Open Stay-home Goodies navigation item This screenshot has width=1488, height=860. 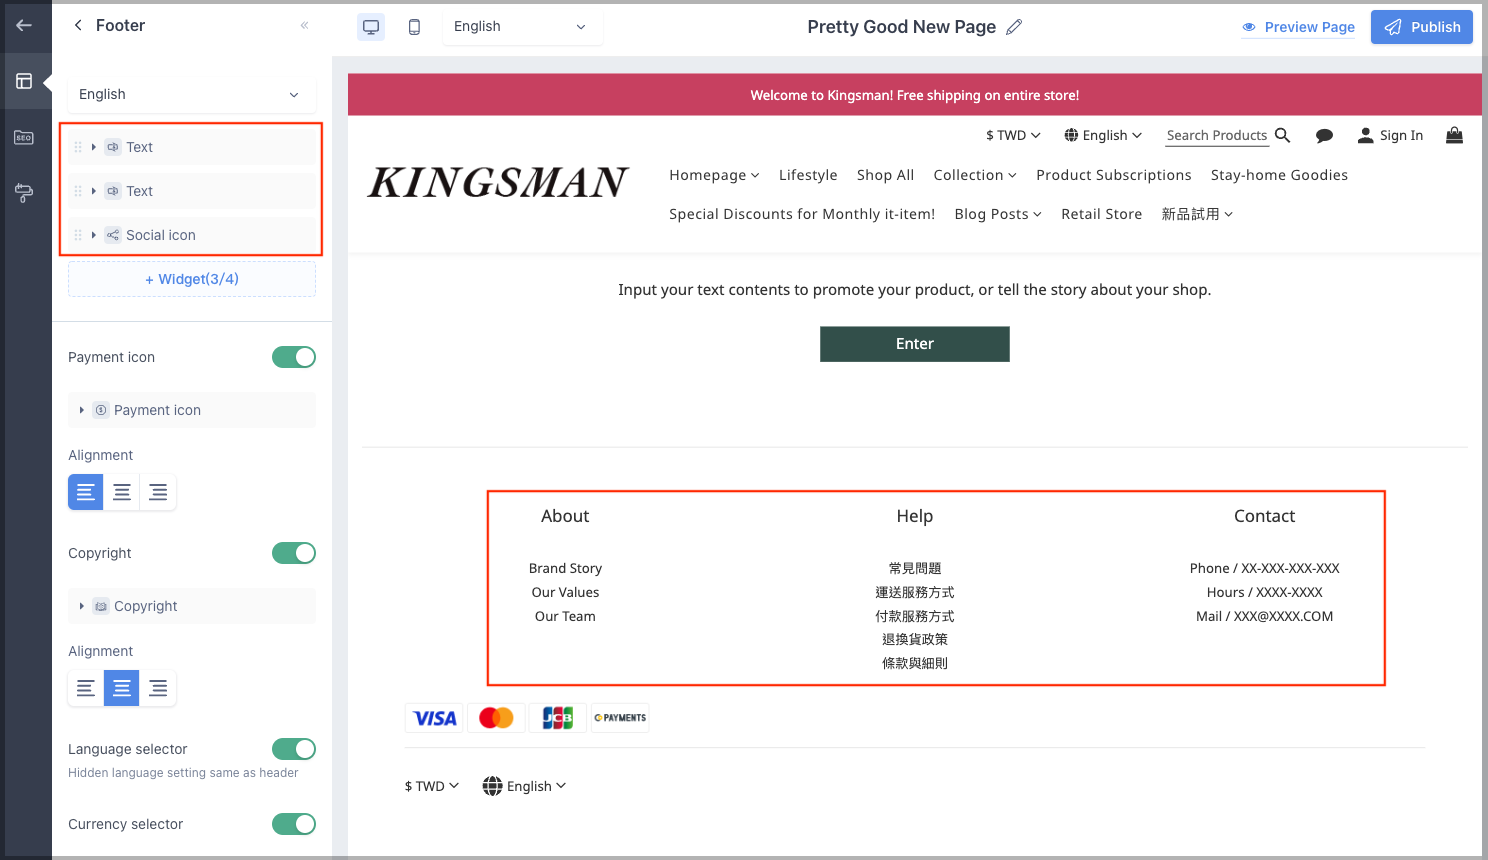point(1279,175)
